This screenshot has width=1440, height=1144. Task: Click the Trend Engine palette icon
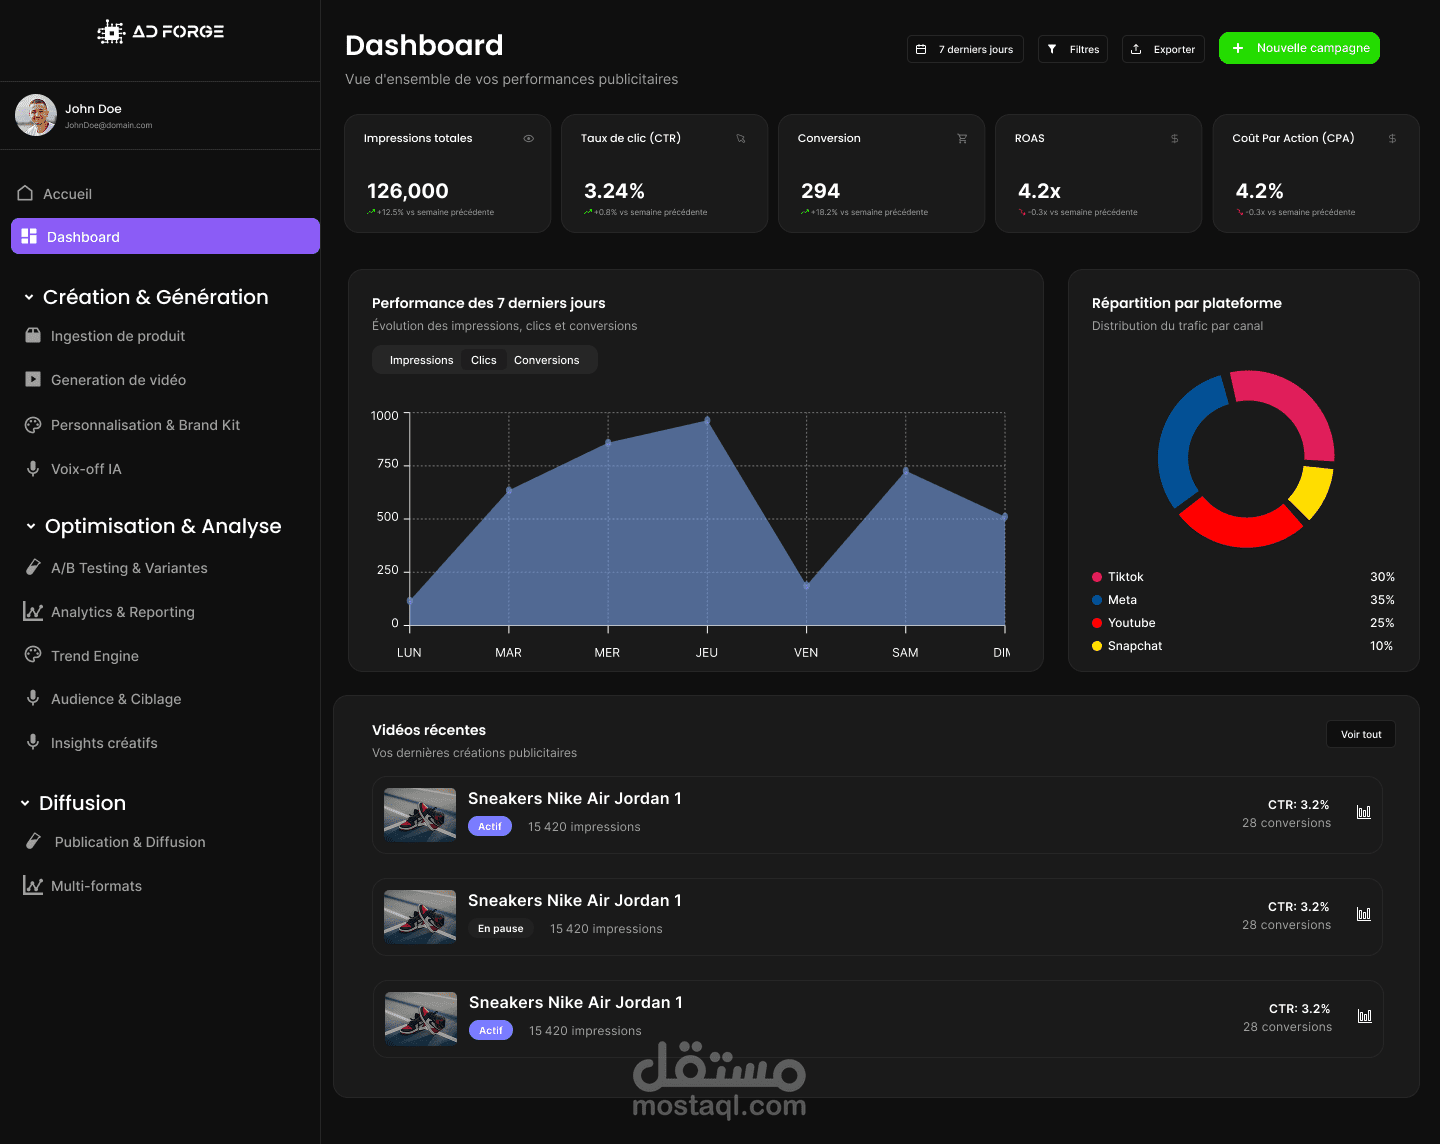(x=33, y=655)
